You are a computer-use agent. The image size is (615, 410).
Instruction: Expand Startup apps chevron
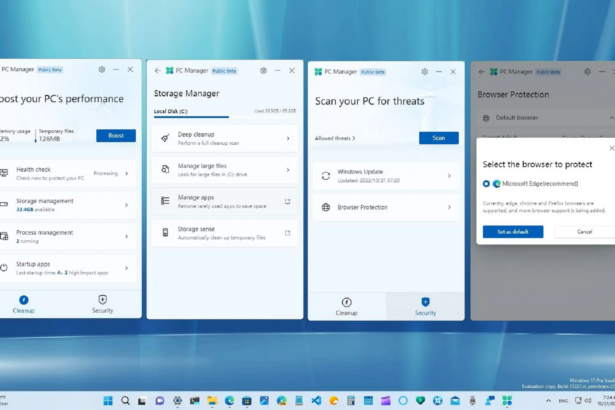tap(126, 268)
